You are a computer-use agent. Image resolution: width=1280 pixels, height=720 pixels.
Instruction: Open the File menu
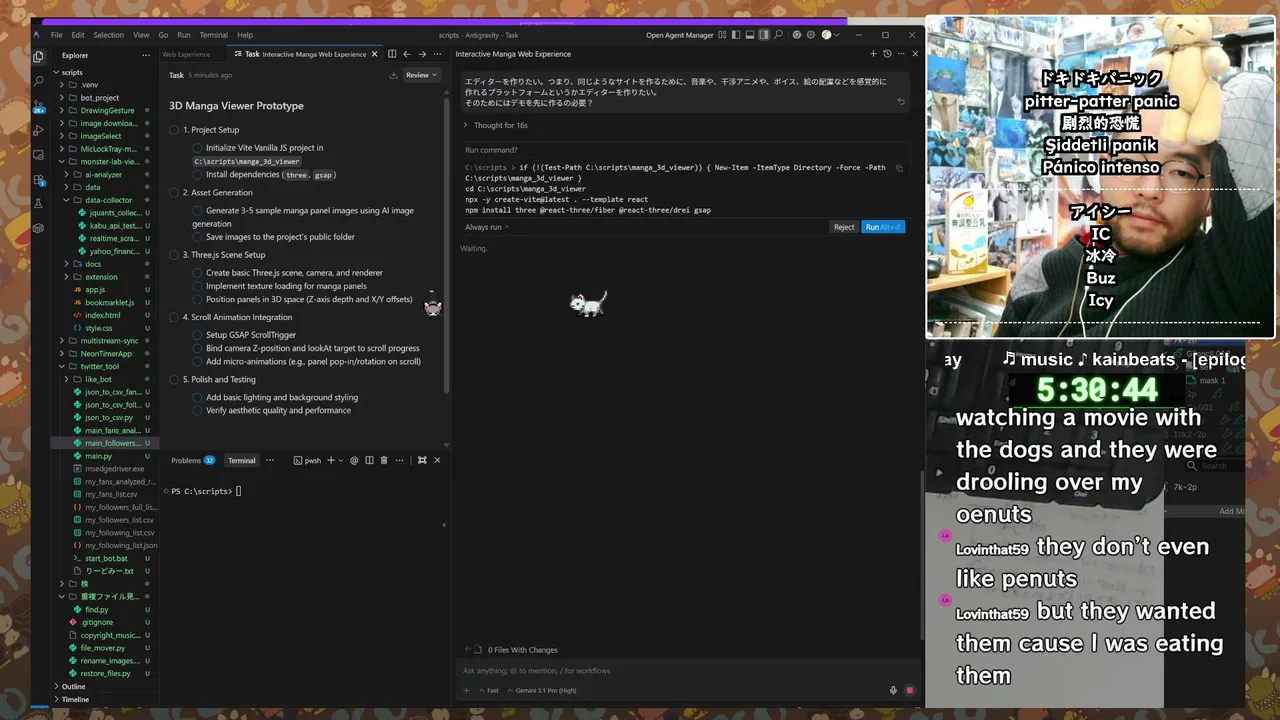pos(57,35)
